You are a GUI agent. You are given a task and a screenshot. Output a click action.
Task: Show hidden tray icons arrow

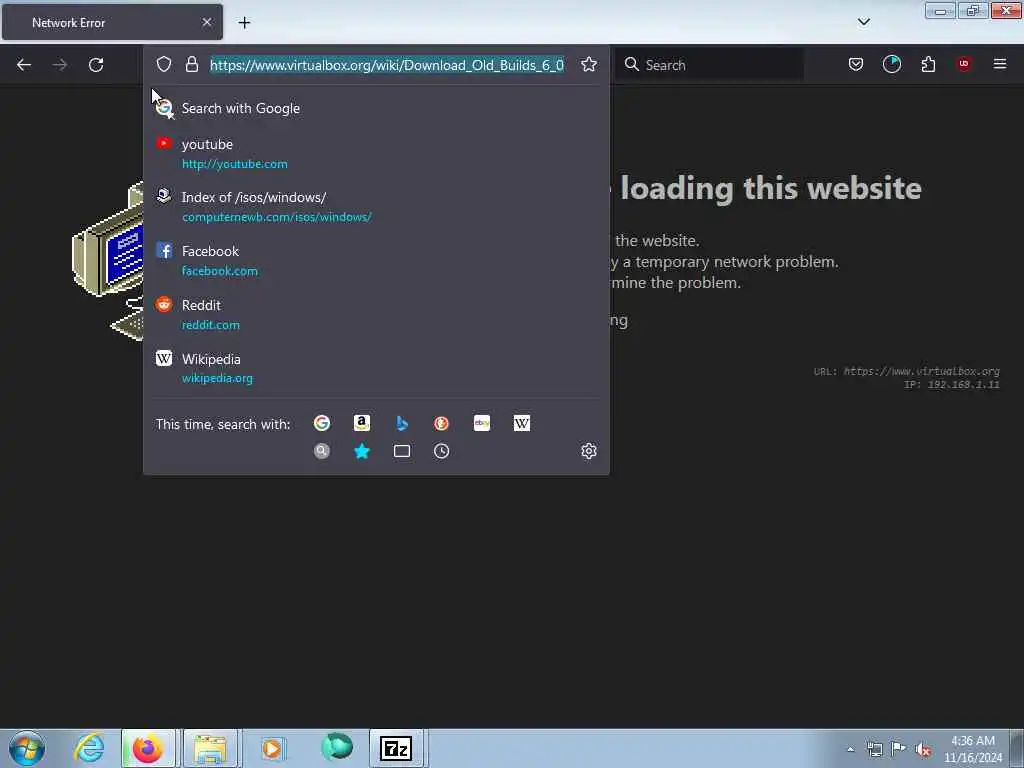pos(850,750)
